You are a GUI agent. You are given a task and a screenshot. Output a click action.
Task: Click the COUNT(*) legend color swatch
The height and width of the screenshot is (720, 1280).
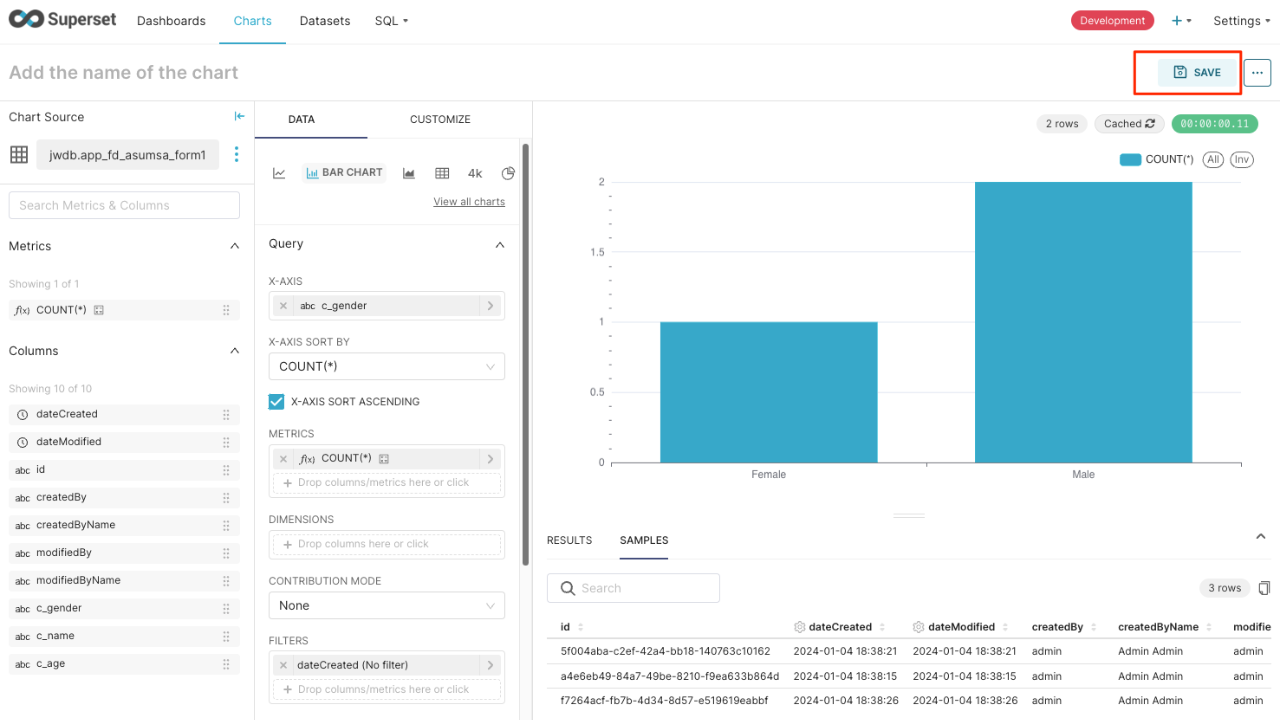(1130, 160)
